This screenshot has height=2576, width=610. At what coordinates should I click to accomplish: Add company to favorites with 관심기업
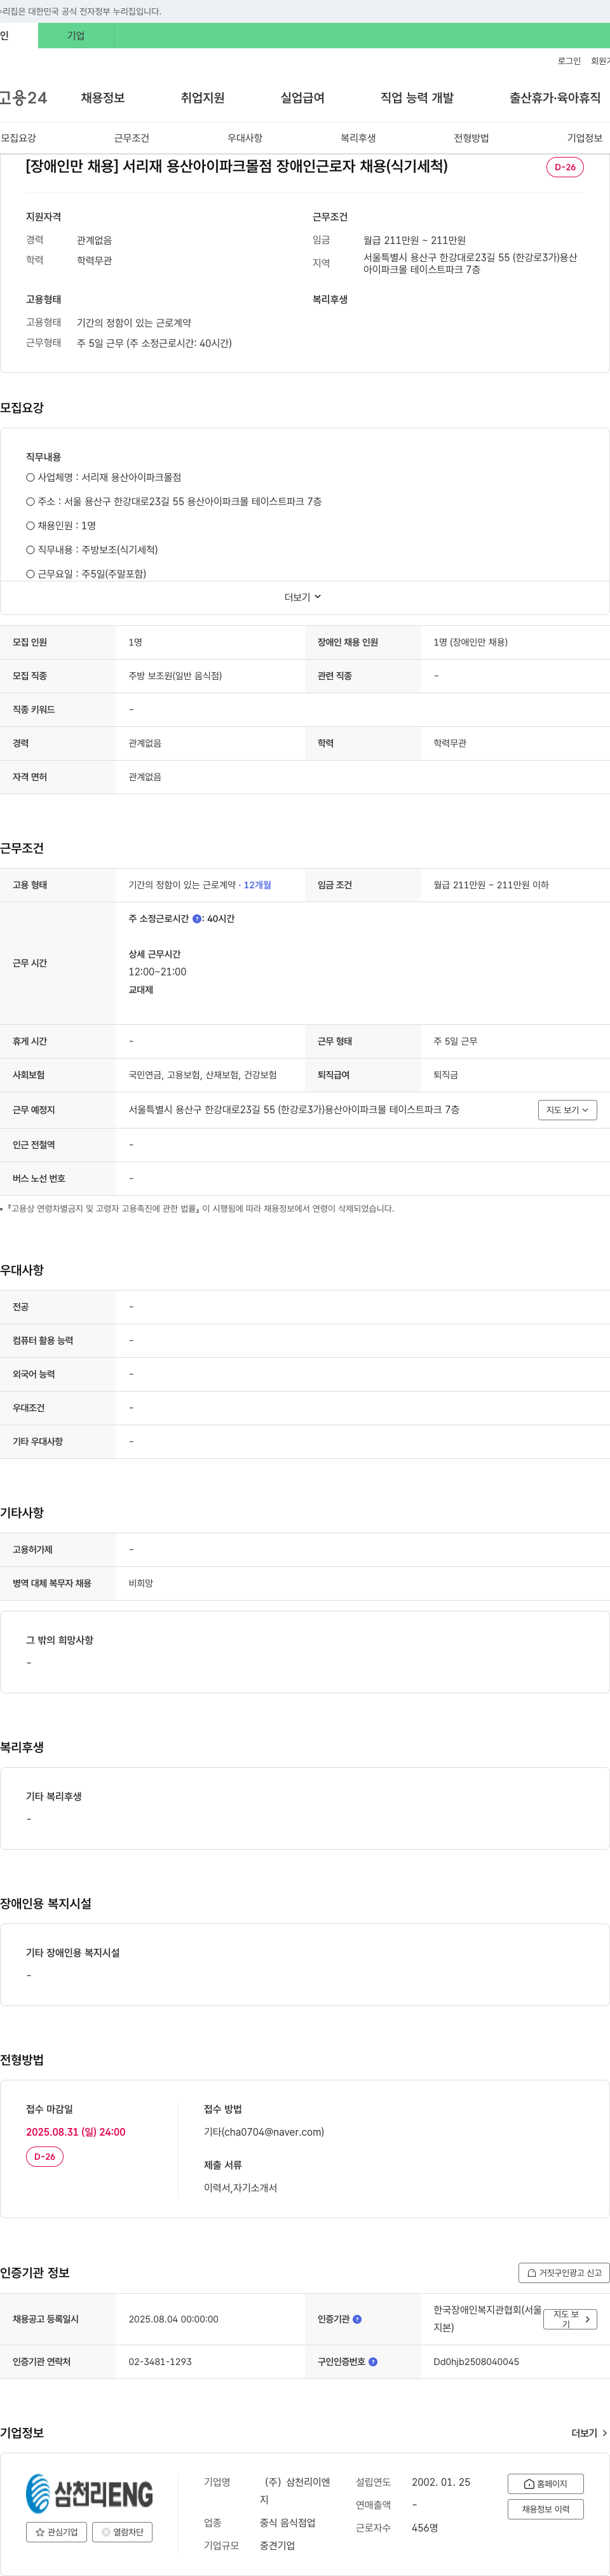point(56,2532)
